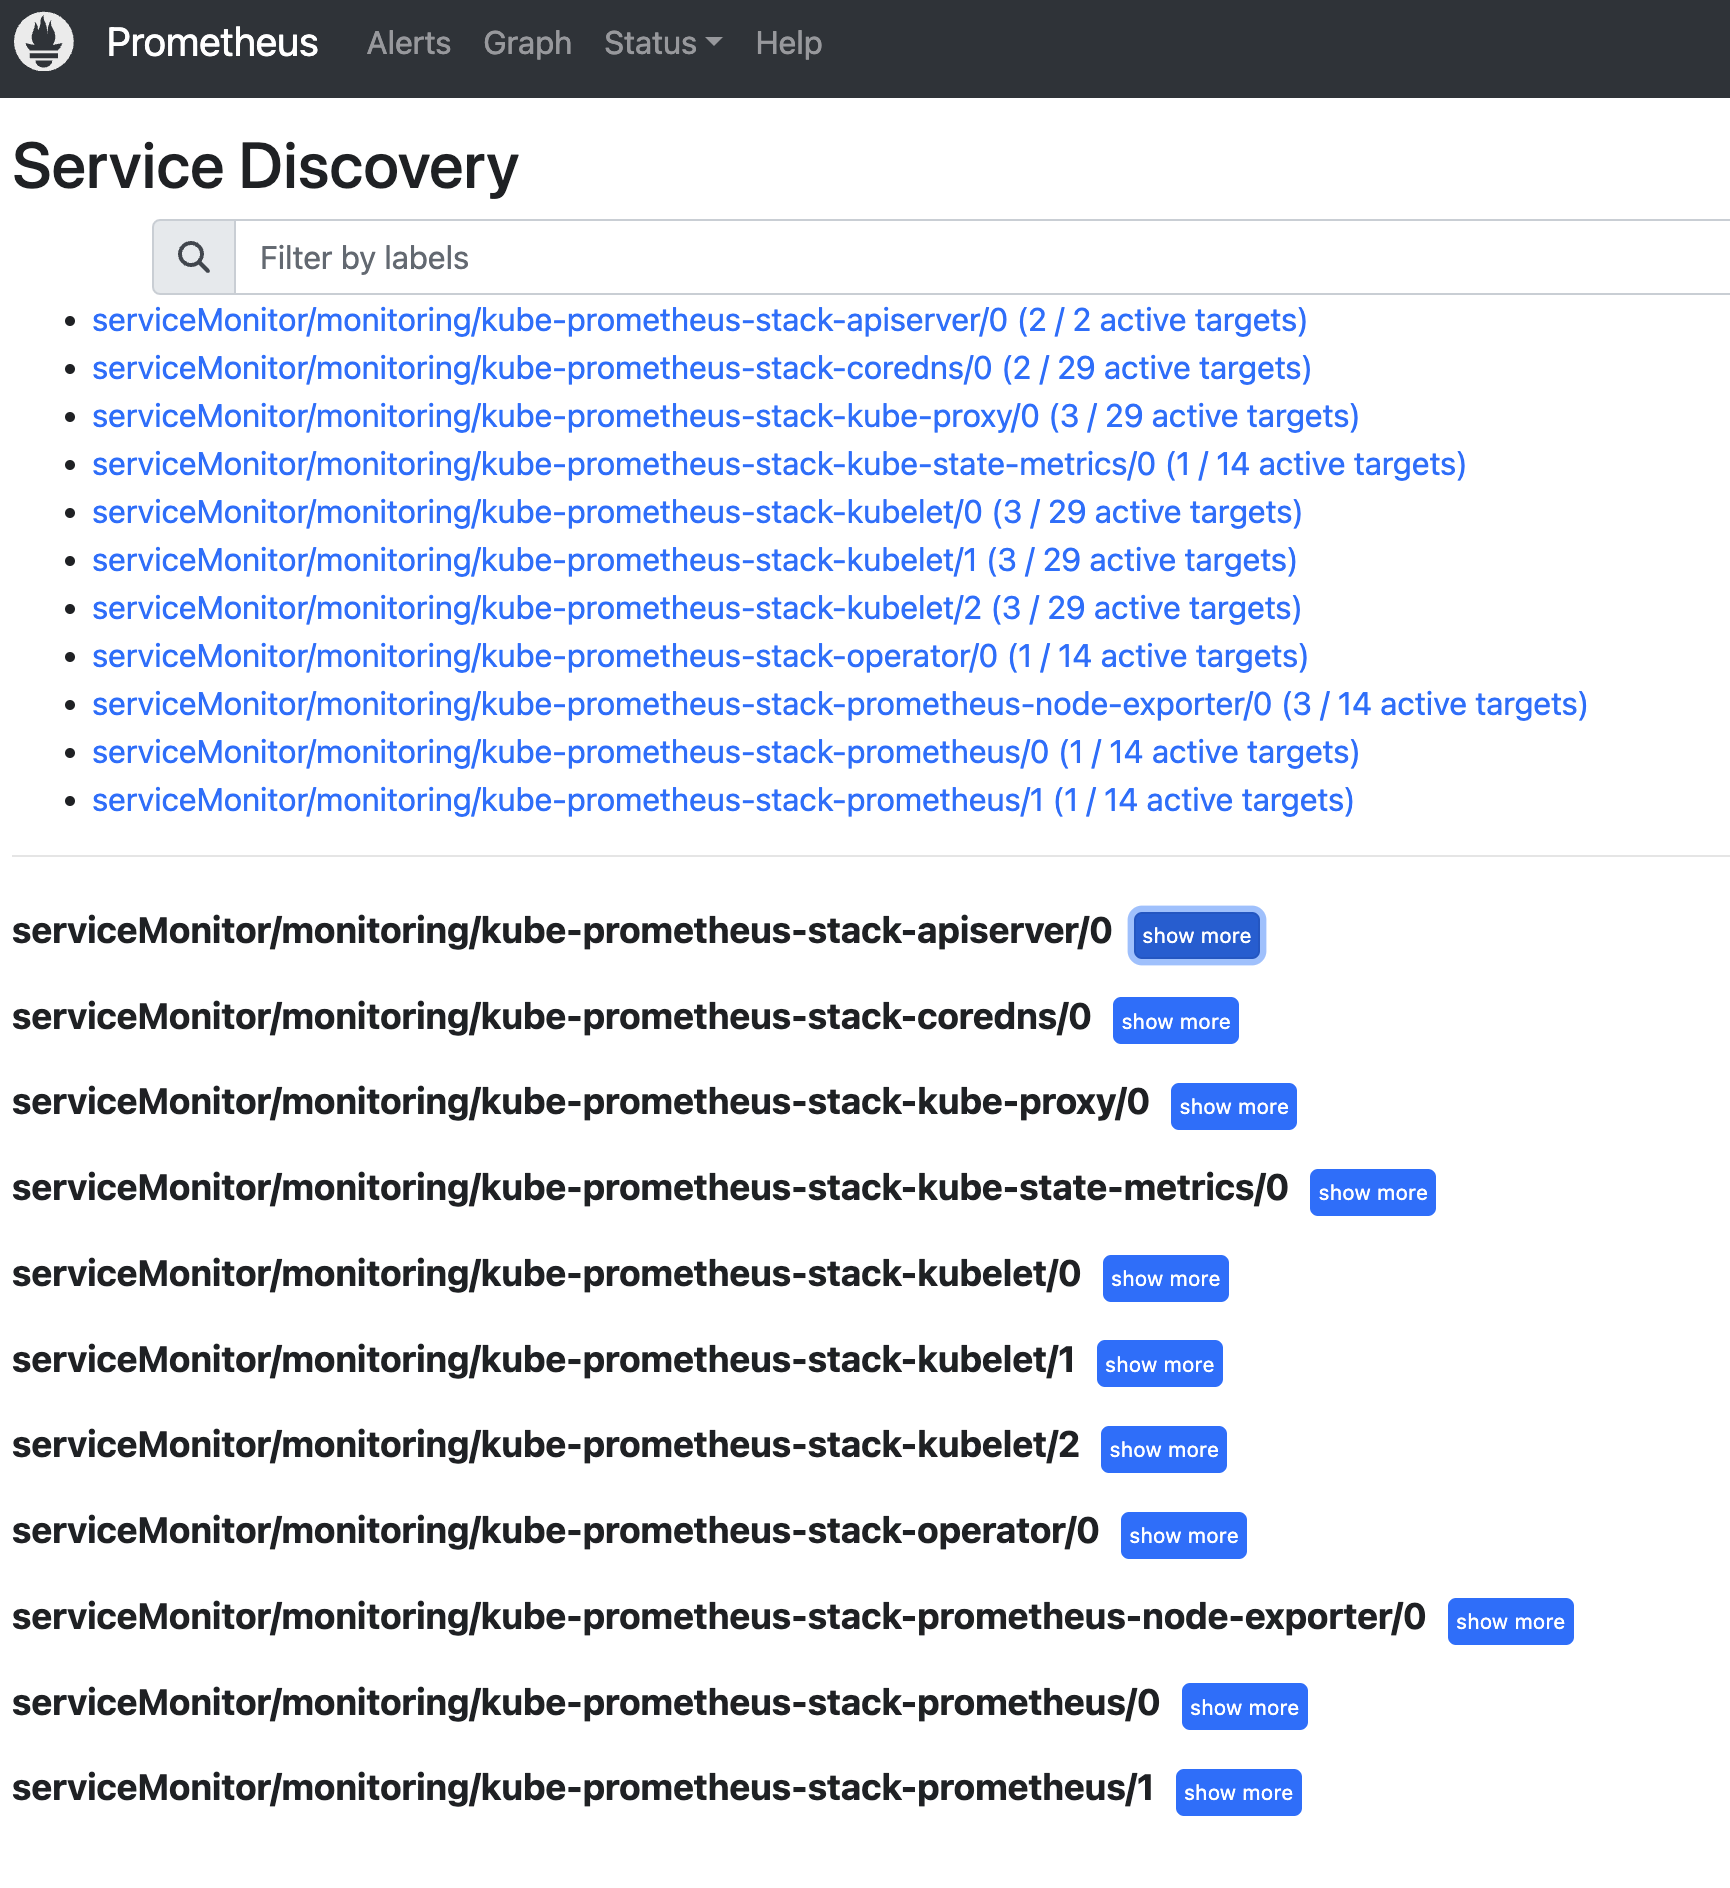Jump to kubelet/1 3 / 29 active targets
The image size is (1730, 1888).
click(694, 560)
